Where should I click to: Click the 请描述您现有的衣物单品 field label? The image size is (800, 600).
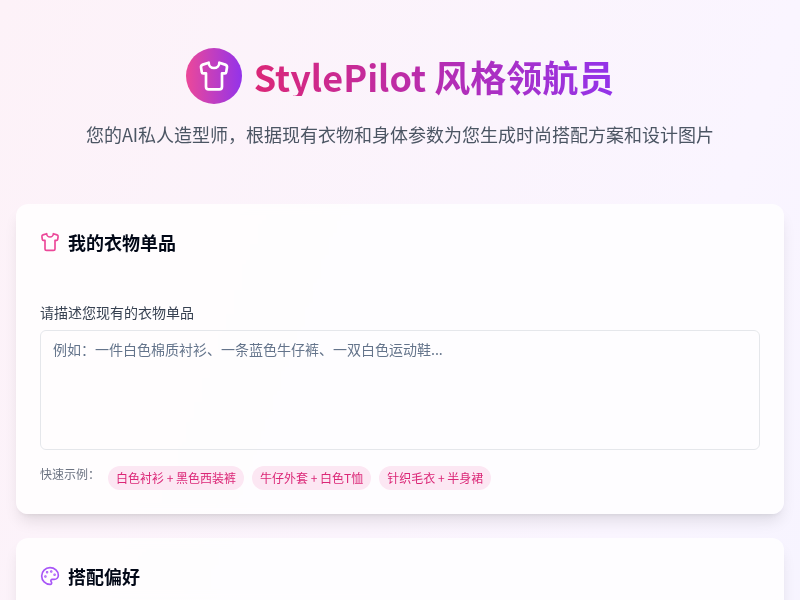click(x=117, y=313)
